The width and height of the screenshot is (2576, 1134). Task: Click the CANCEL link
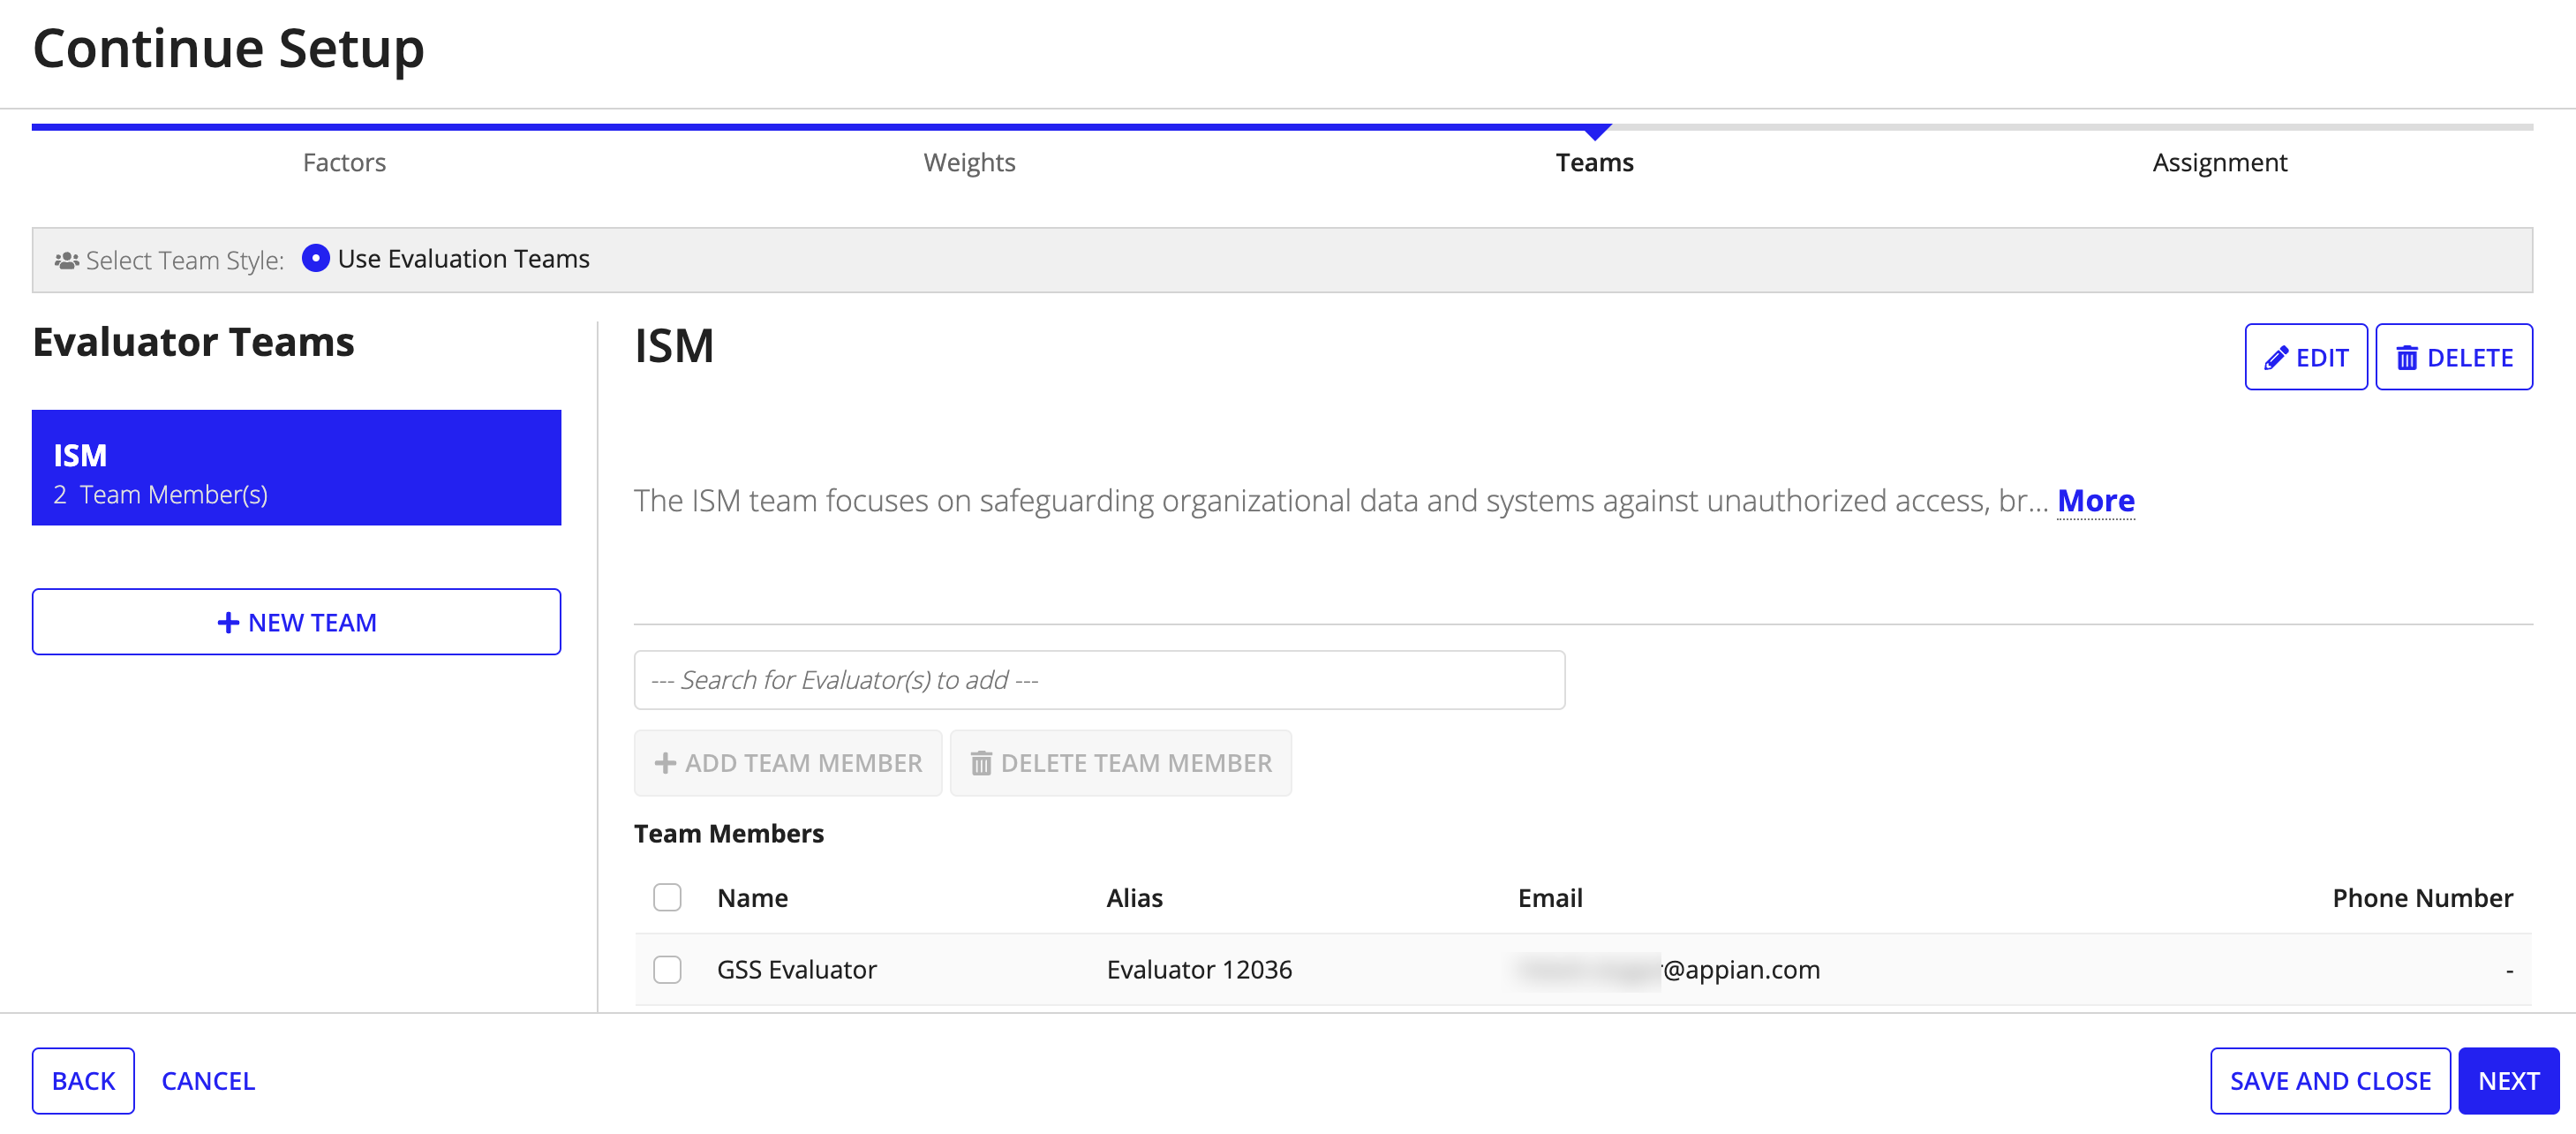point(208,1081)
